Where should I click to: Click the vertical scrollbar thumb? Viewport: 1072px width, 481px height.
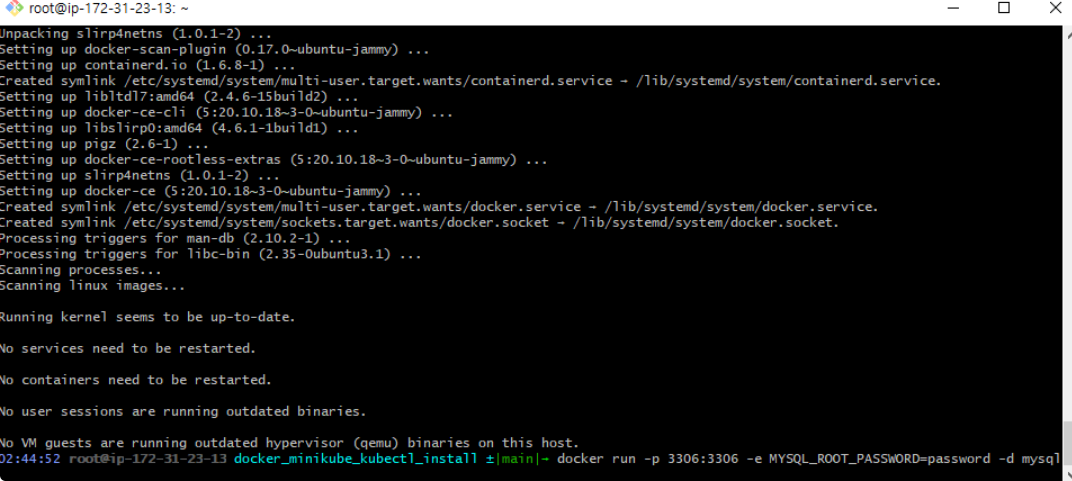(1067, 442)
